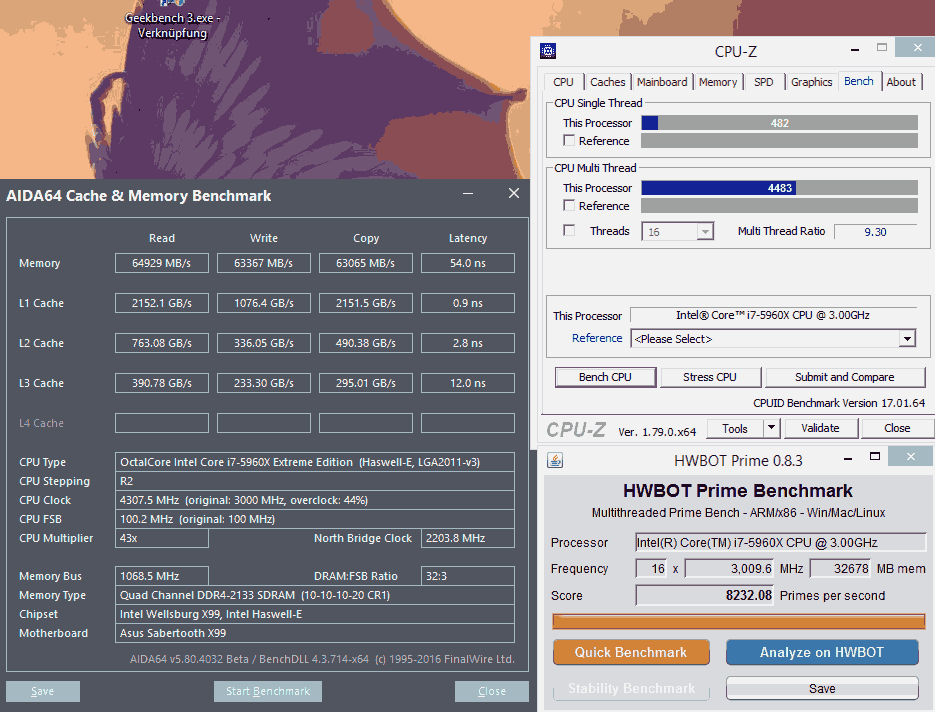This screenshot has width=935, height=712.
Task: Click the CPU-Z window title icon
Action: click(x=547, y=51)
